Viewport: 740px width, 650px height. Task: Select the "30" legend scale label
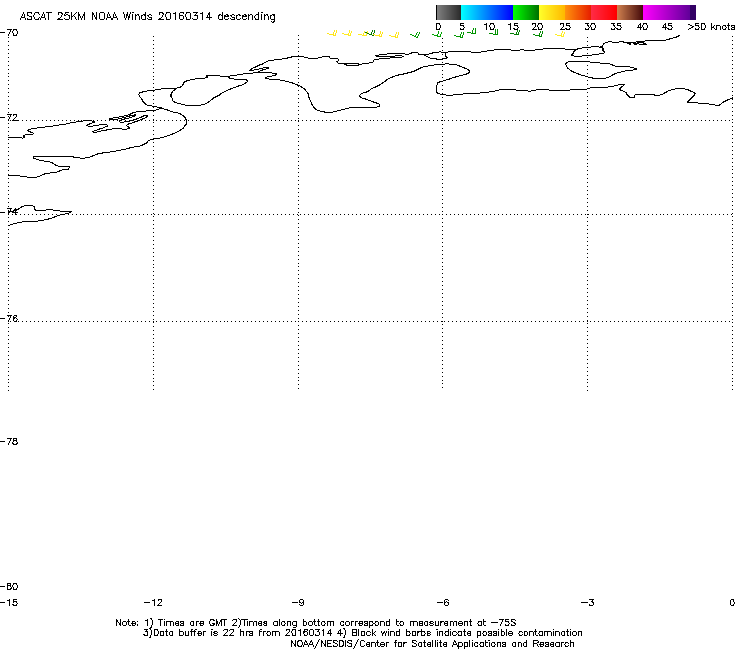click(x=590, y=27)
